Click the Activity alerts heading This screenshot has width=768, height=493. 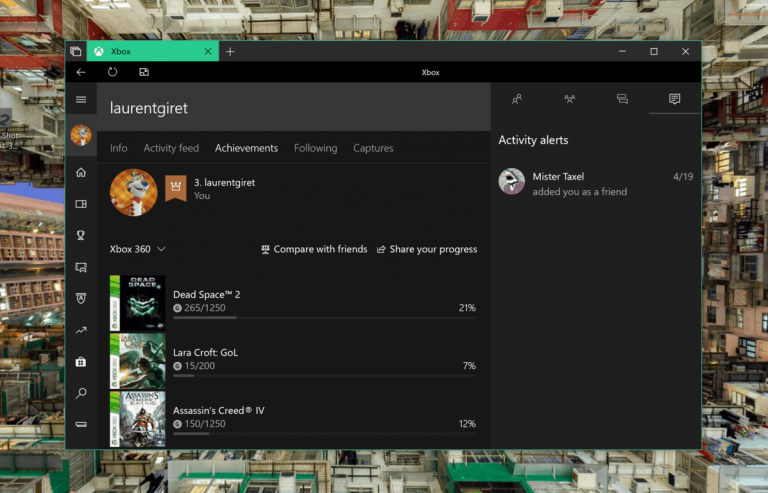click(x=533, y=140)
